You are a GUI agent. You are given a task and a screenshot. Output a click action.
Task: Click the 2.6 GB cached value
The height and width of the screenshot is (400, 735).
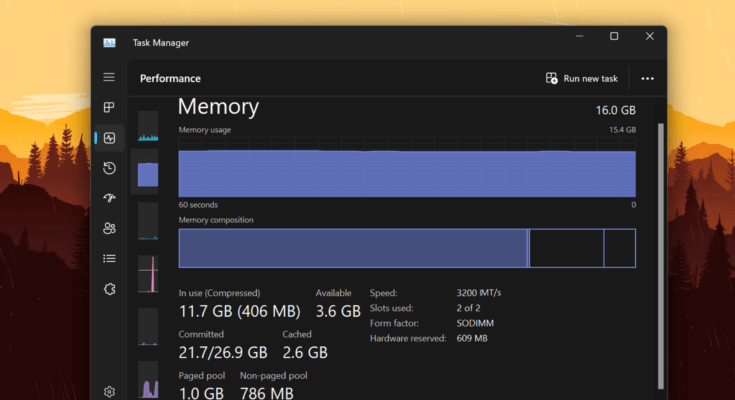[x=305, y=352]
